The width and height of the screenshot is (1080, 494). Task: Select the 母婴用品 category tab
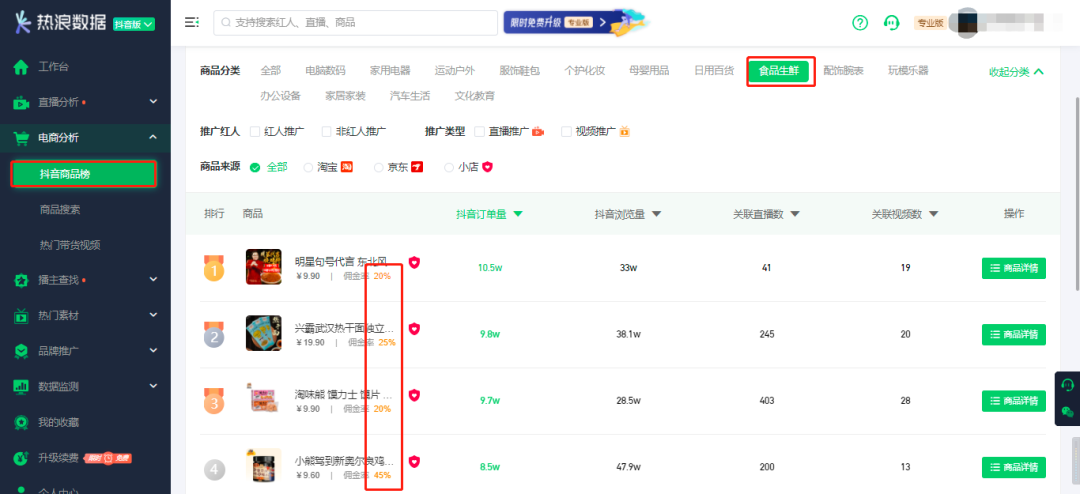click(649, 71)
